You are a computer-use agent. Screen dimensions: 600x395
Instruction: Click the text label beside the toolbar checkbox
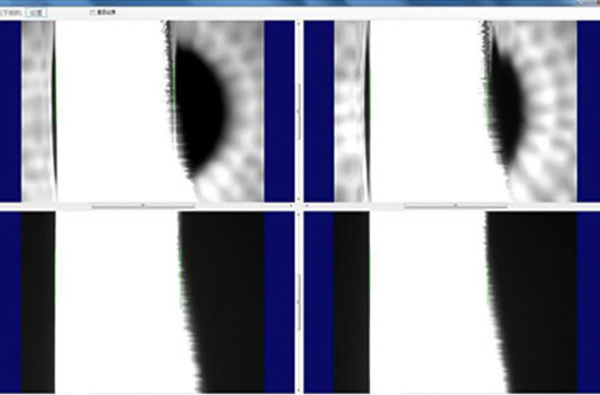pyautogui.click(x=106, y=12)
